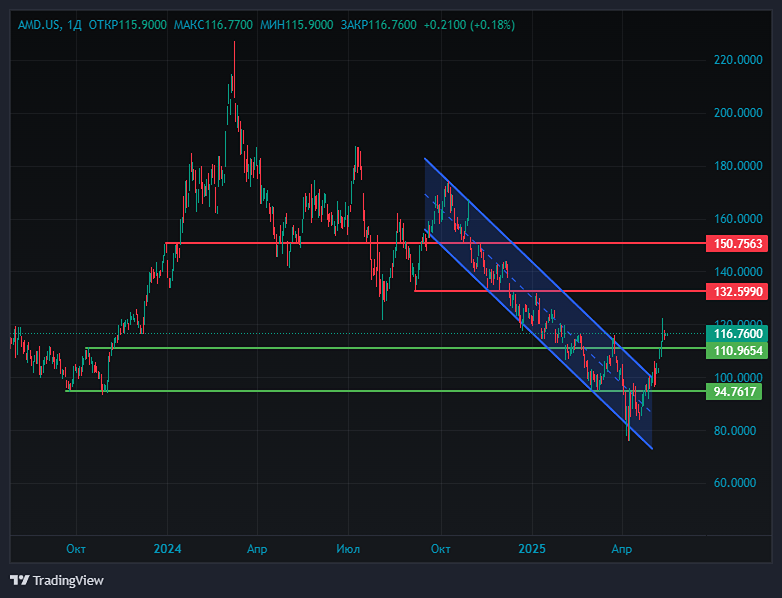Viewport: 782px width, 598px height.
Task: Click the current price label 116.7600
Action: [x=737, y=333]
